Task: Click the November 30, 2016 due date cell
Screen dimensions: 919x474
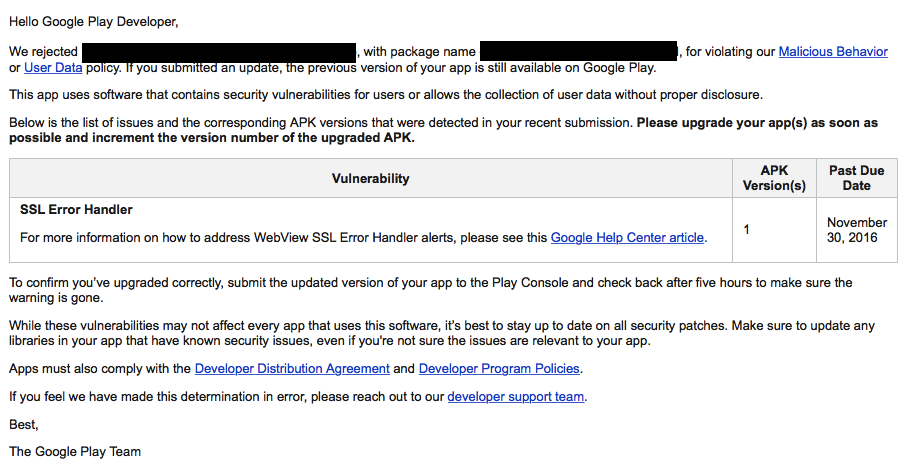Action: [x=857, y=230]
